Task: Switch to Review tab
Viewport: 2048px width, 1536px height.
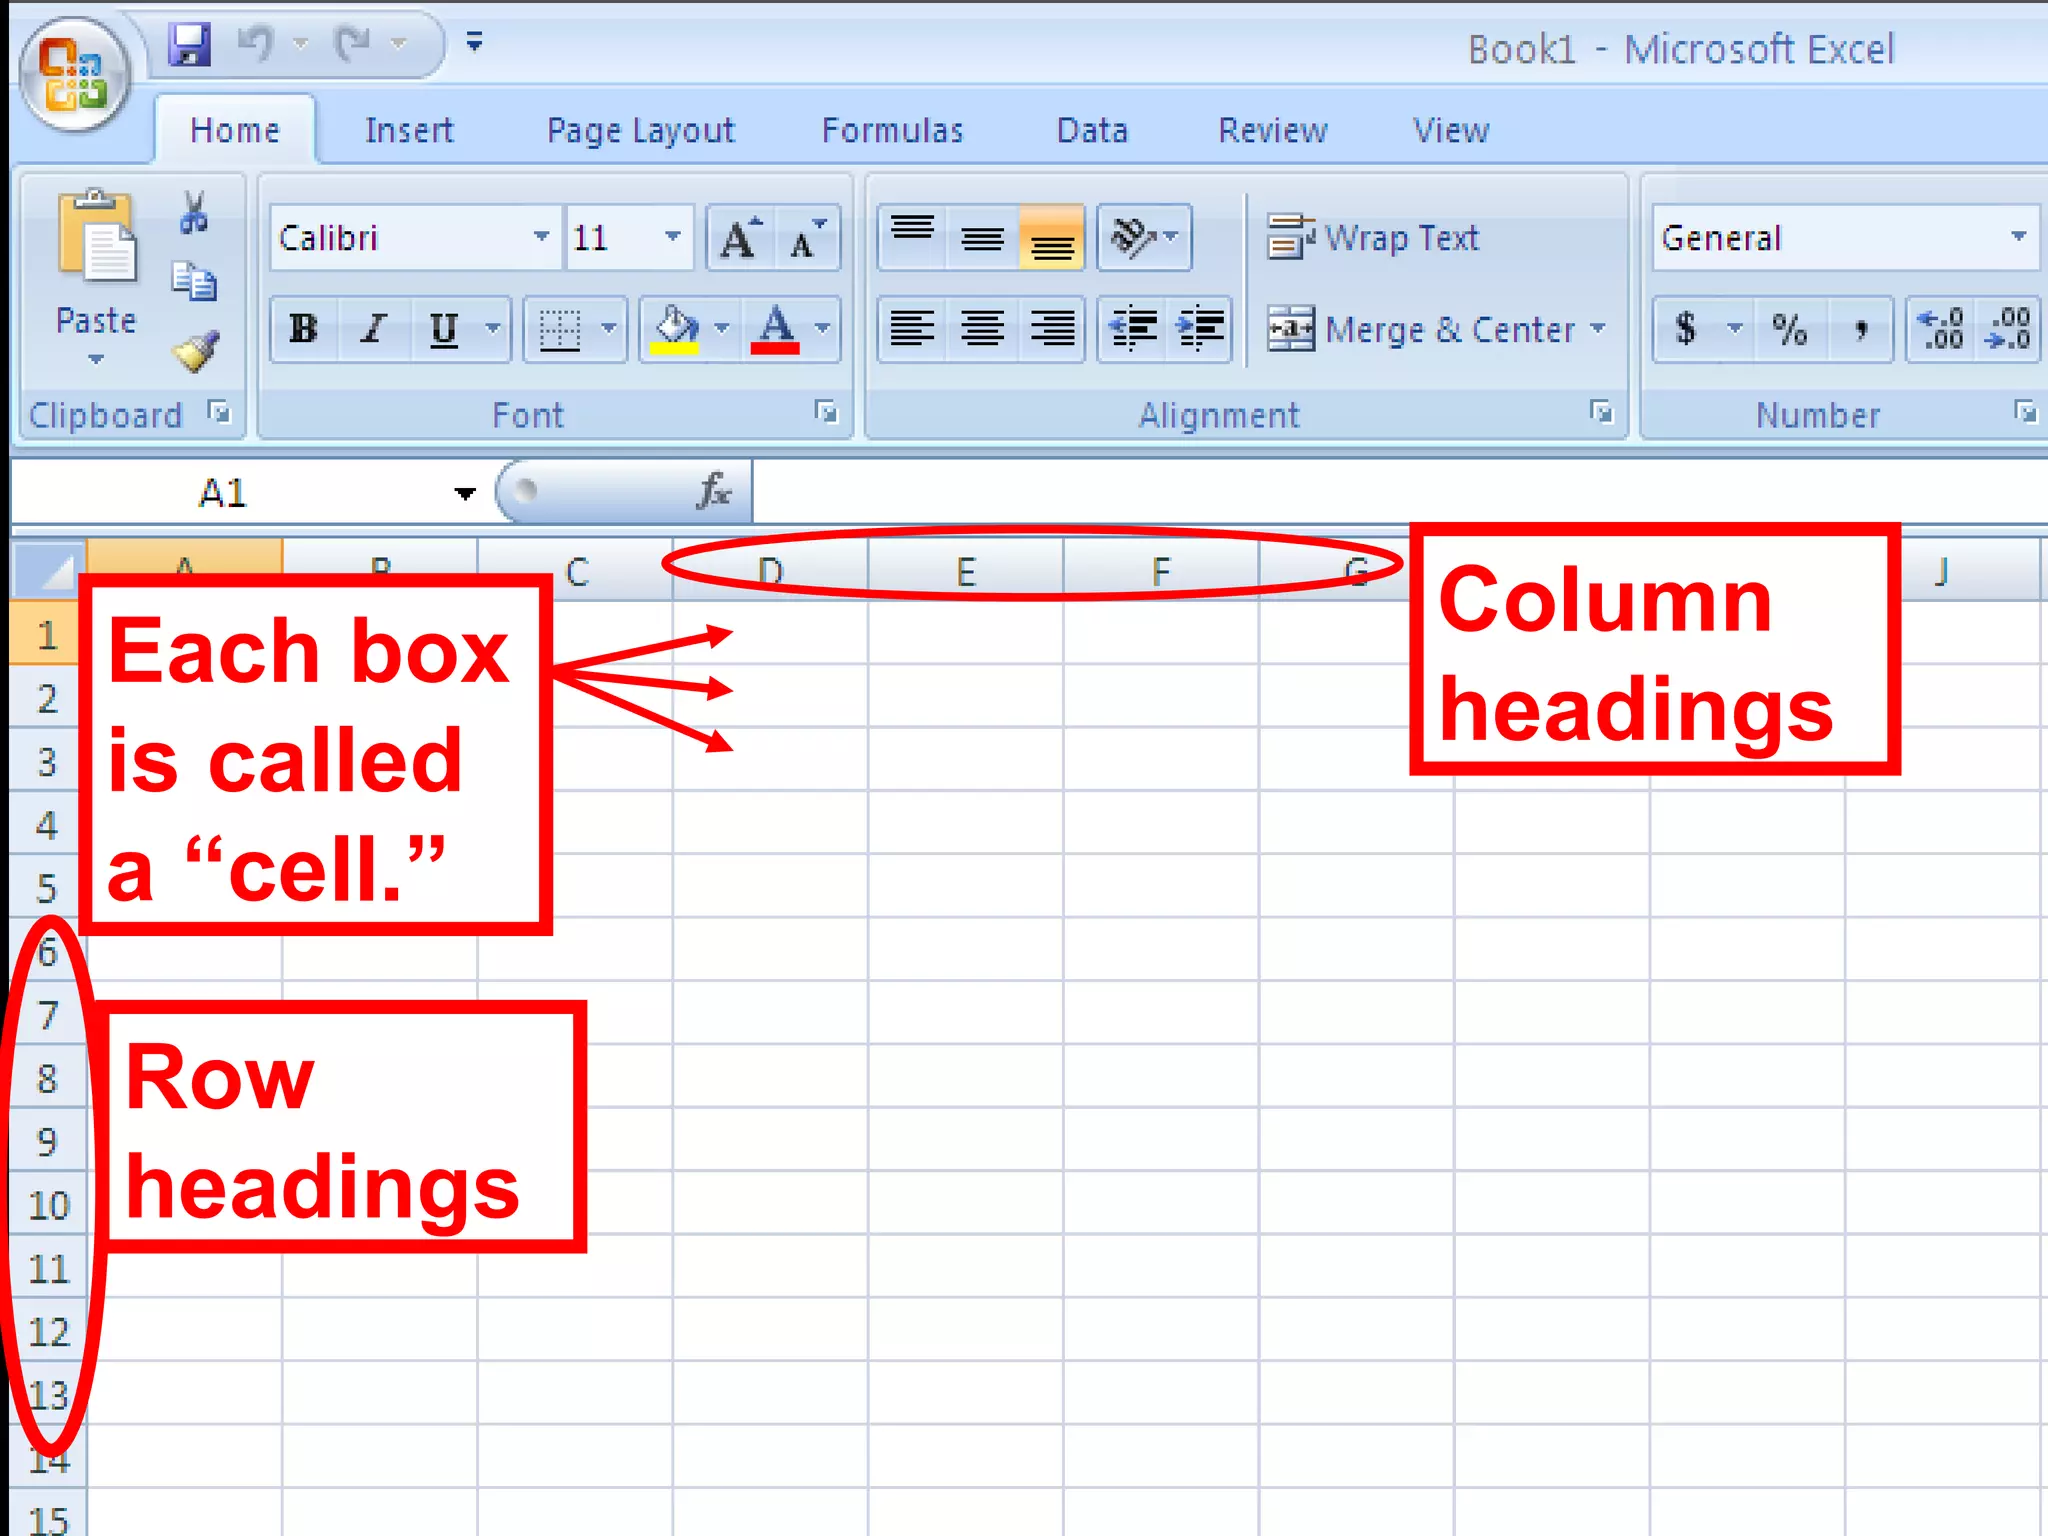Action: tap(1272, 131)
